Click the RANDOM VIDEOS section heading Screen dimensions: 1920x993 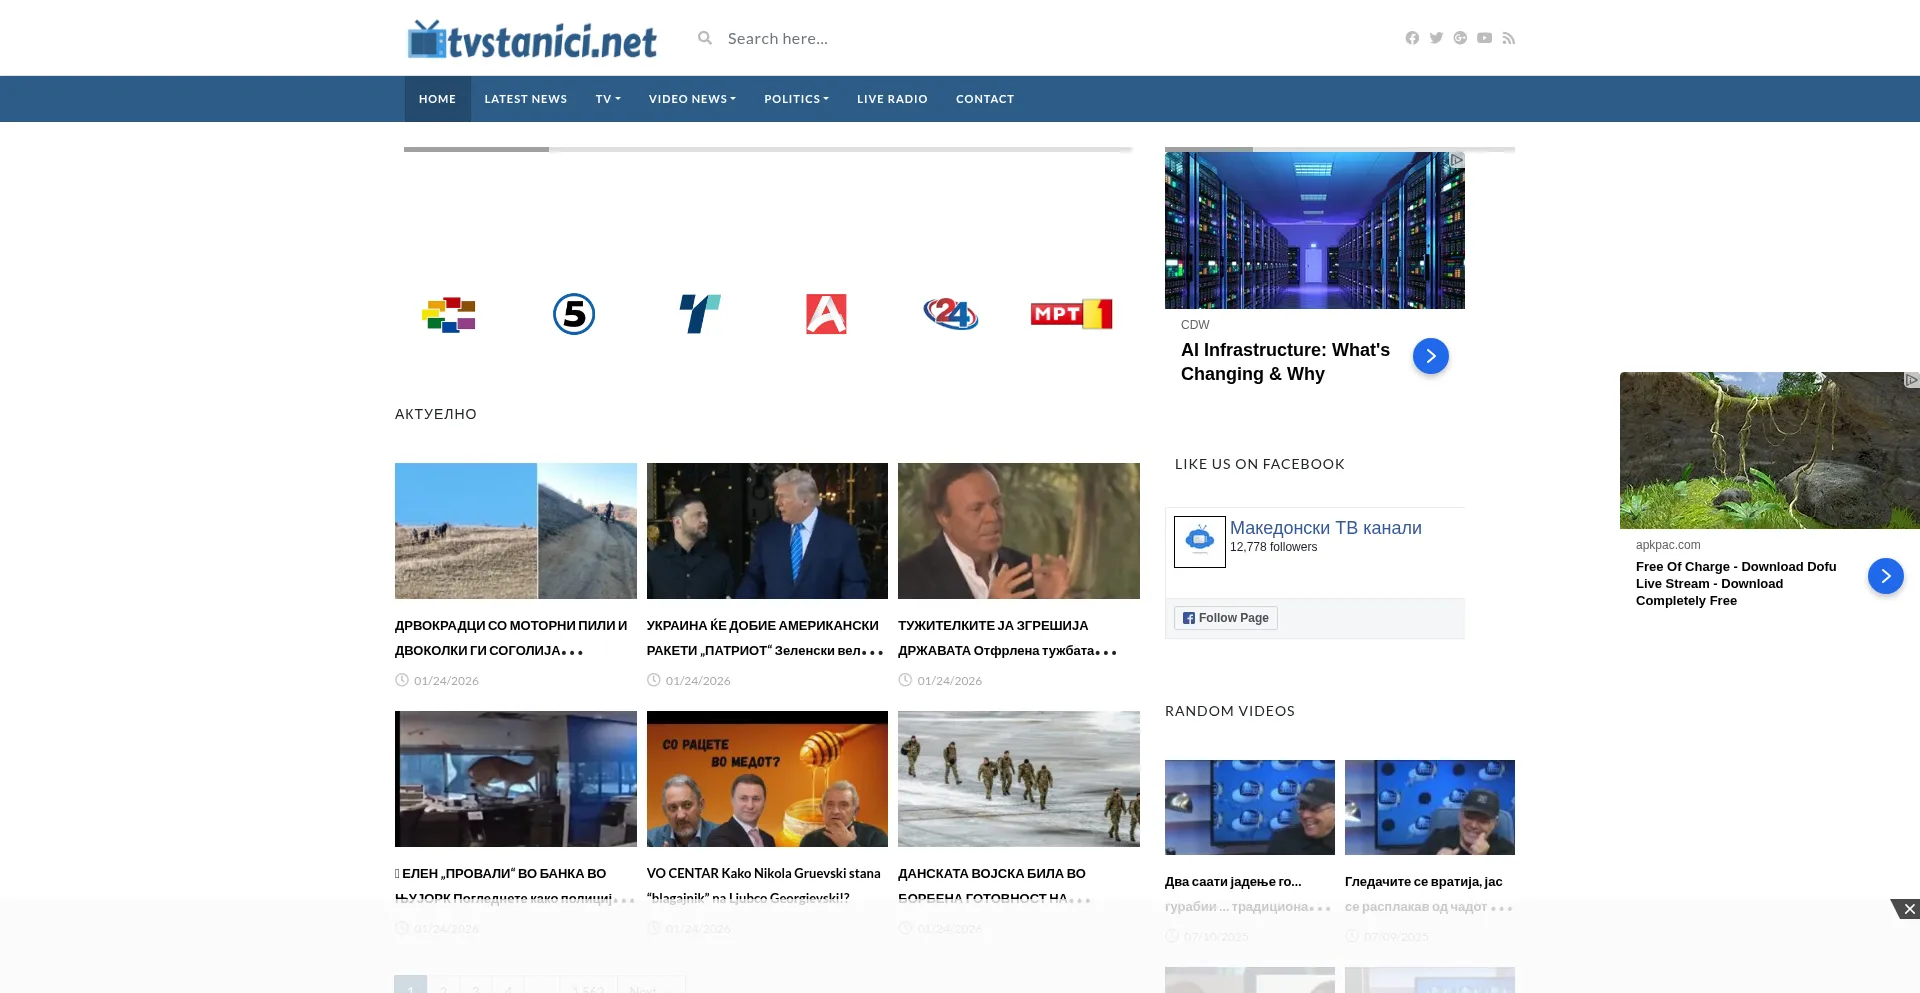click(1230, 711)
